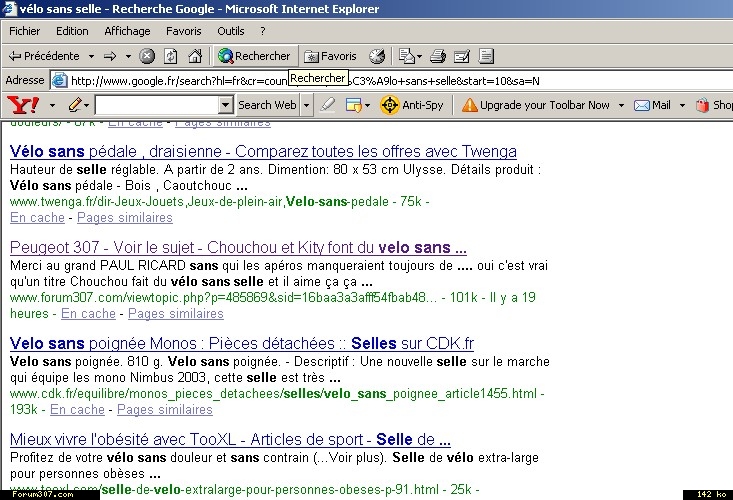
Task: Open the Mail toolbar icon with envelope
Action: 410,56
